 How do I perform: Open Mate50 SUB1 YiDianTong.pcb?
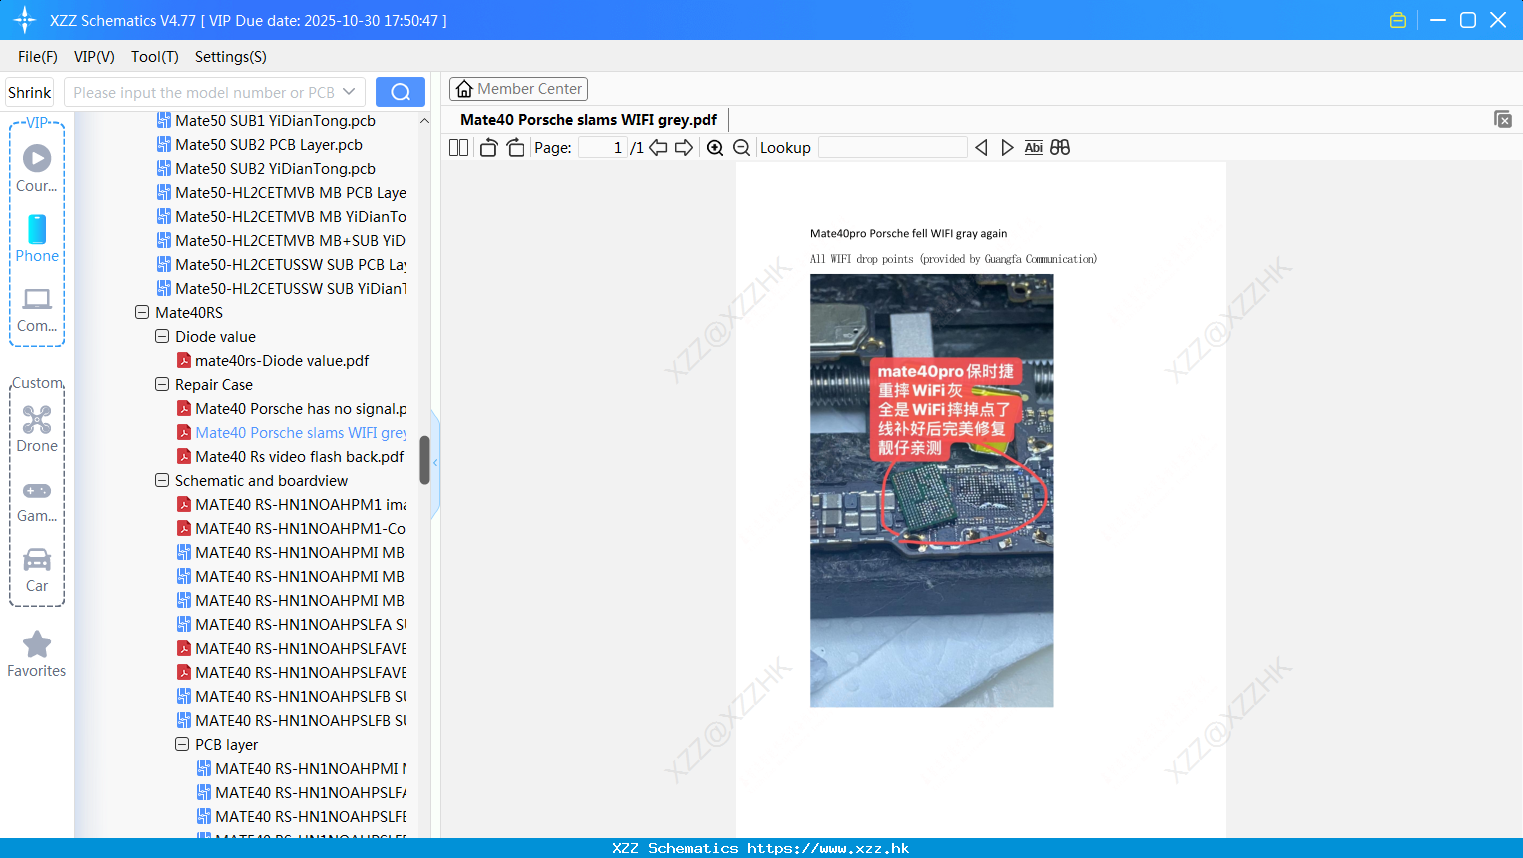click(266, 120)
